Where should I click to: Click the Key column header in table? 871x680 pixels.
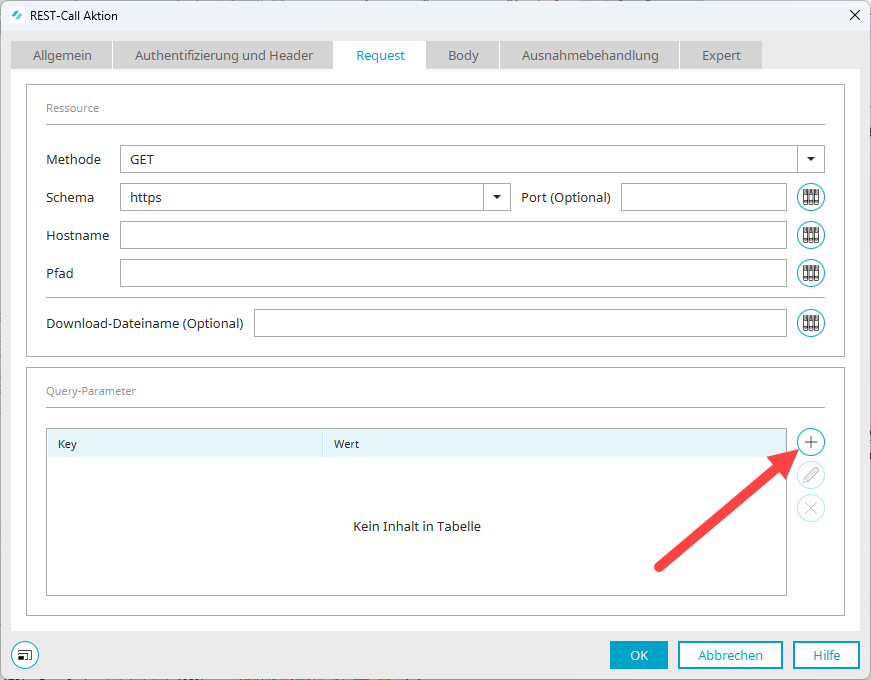point(185,444)
